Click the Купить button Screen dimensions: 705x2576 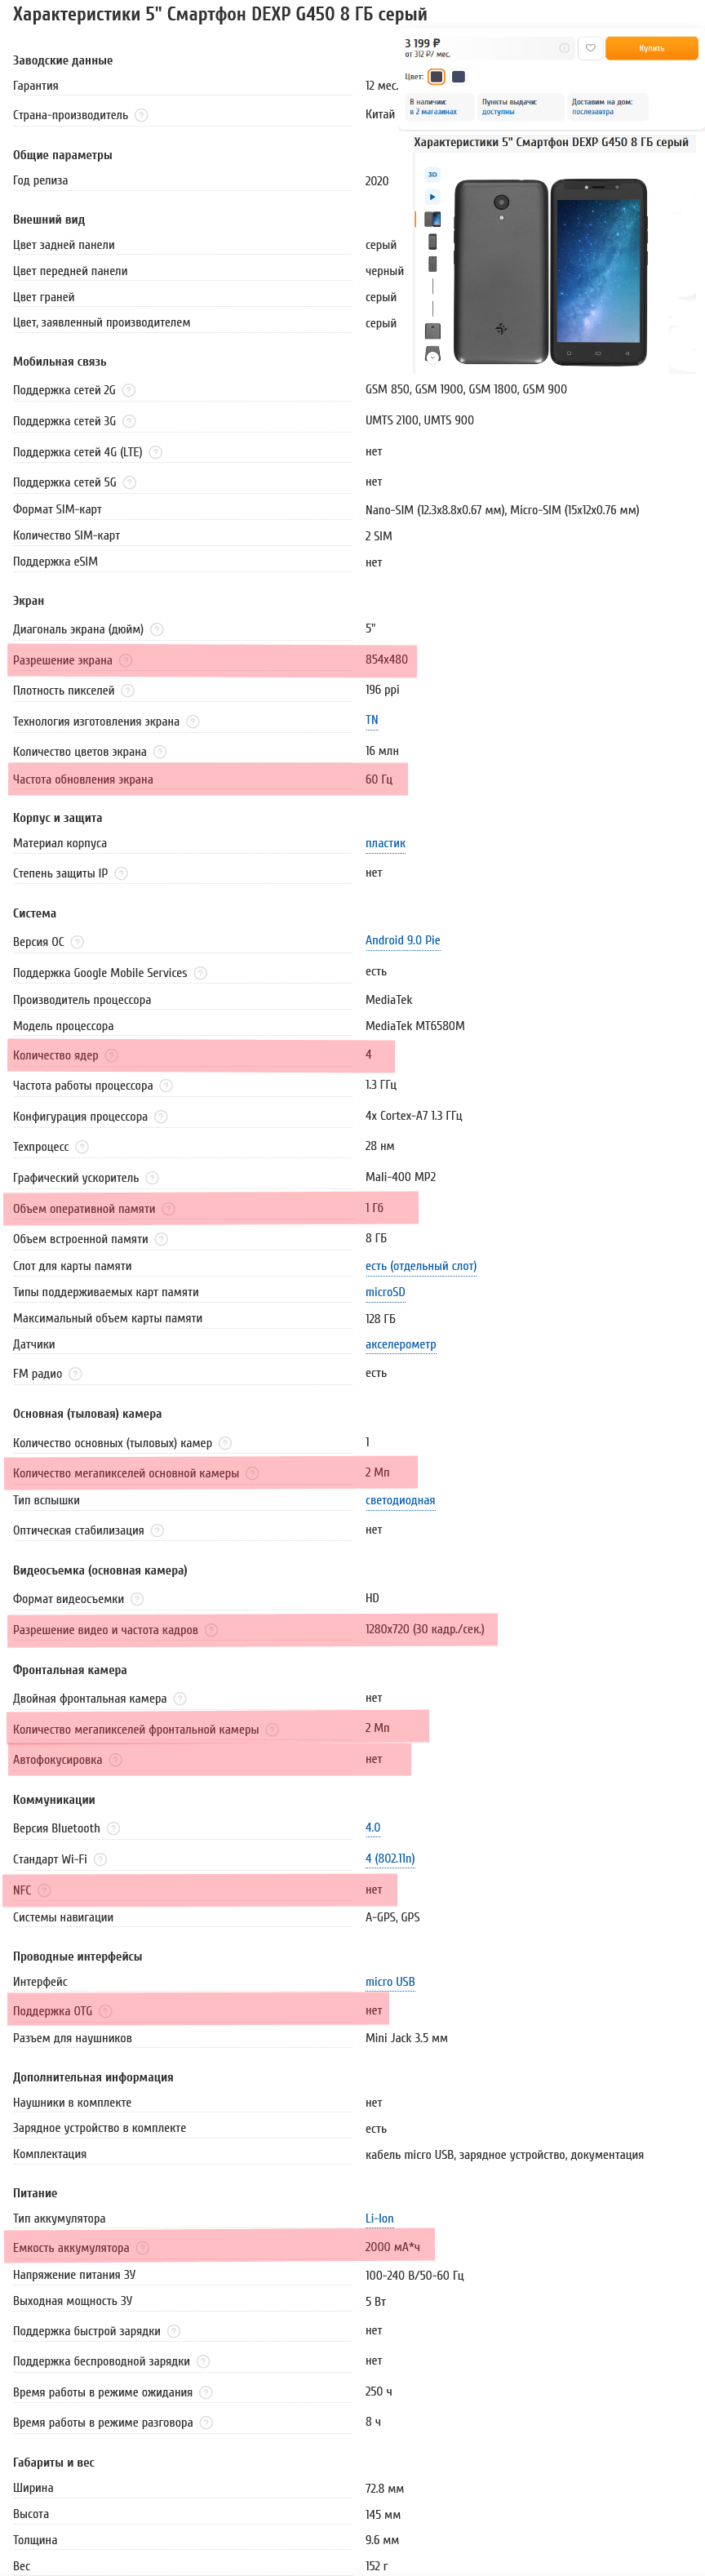click(x=651, y=48)
